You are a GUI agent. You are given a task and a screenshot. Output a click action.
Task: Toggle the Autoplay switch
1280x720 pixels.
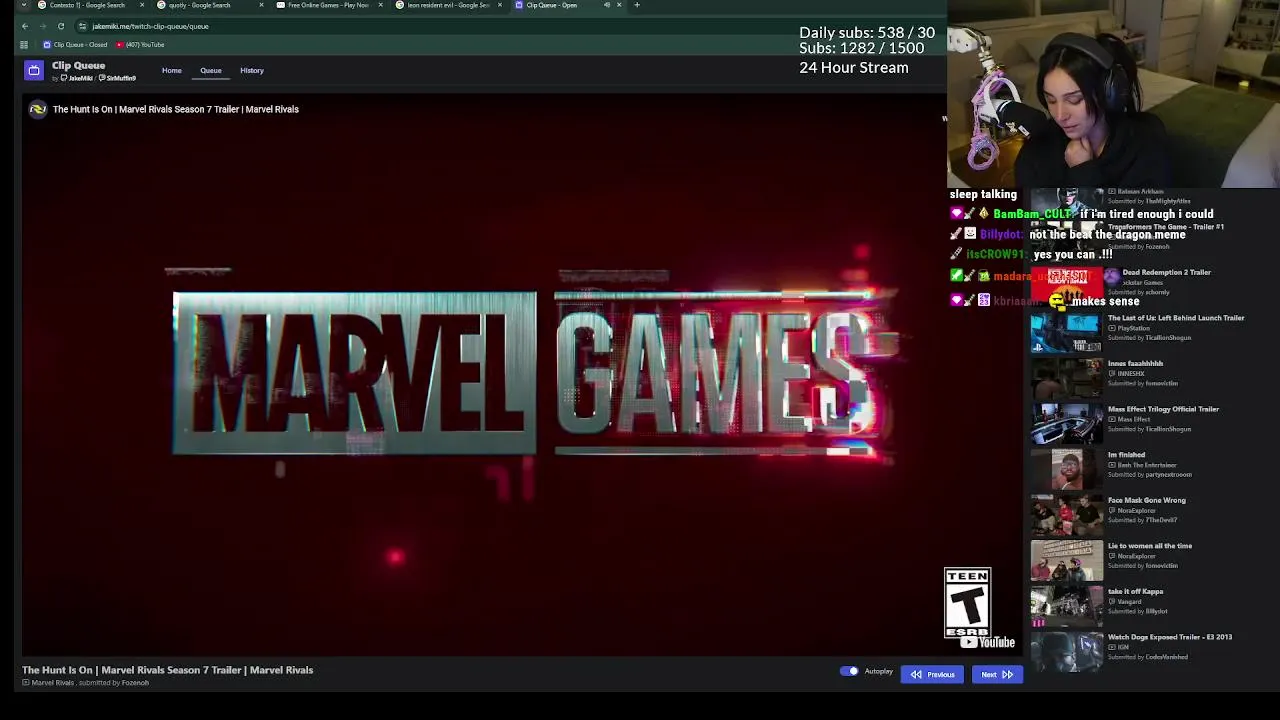click(849, 671)
